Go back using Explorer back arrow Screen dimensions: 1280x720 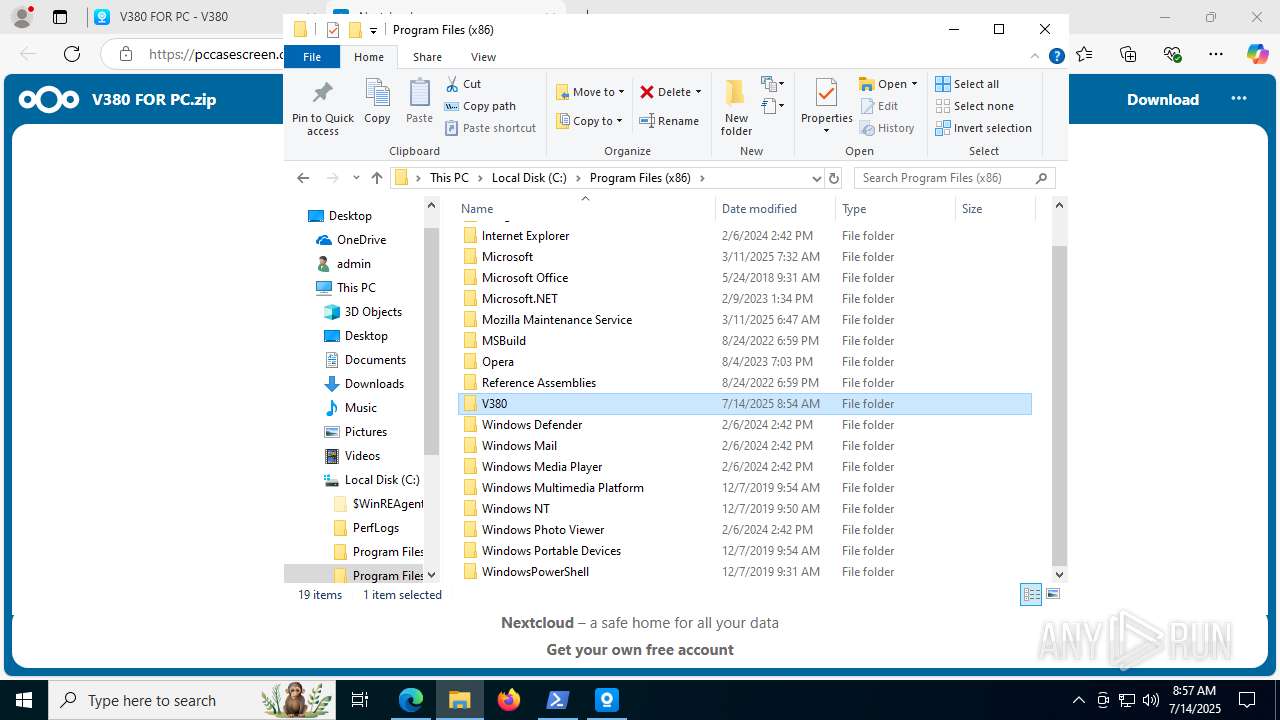(x=303, y=178)
